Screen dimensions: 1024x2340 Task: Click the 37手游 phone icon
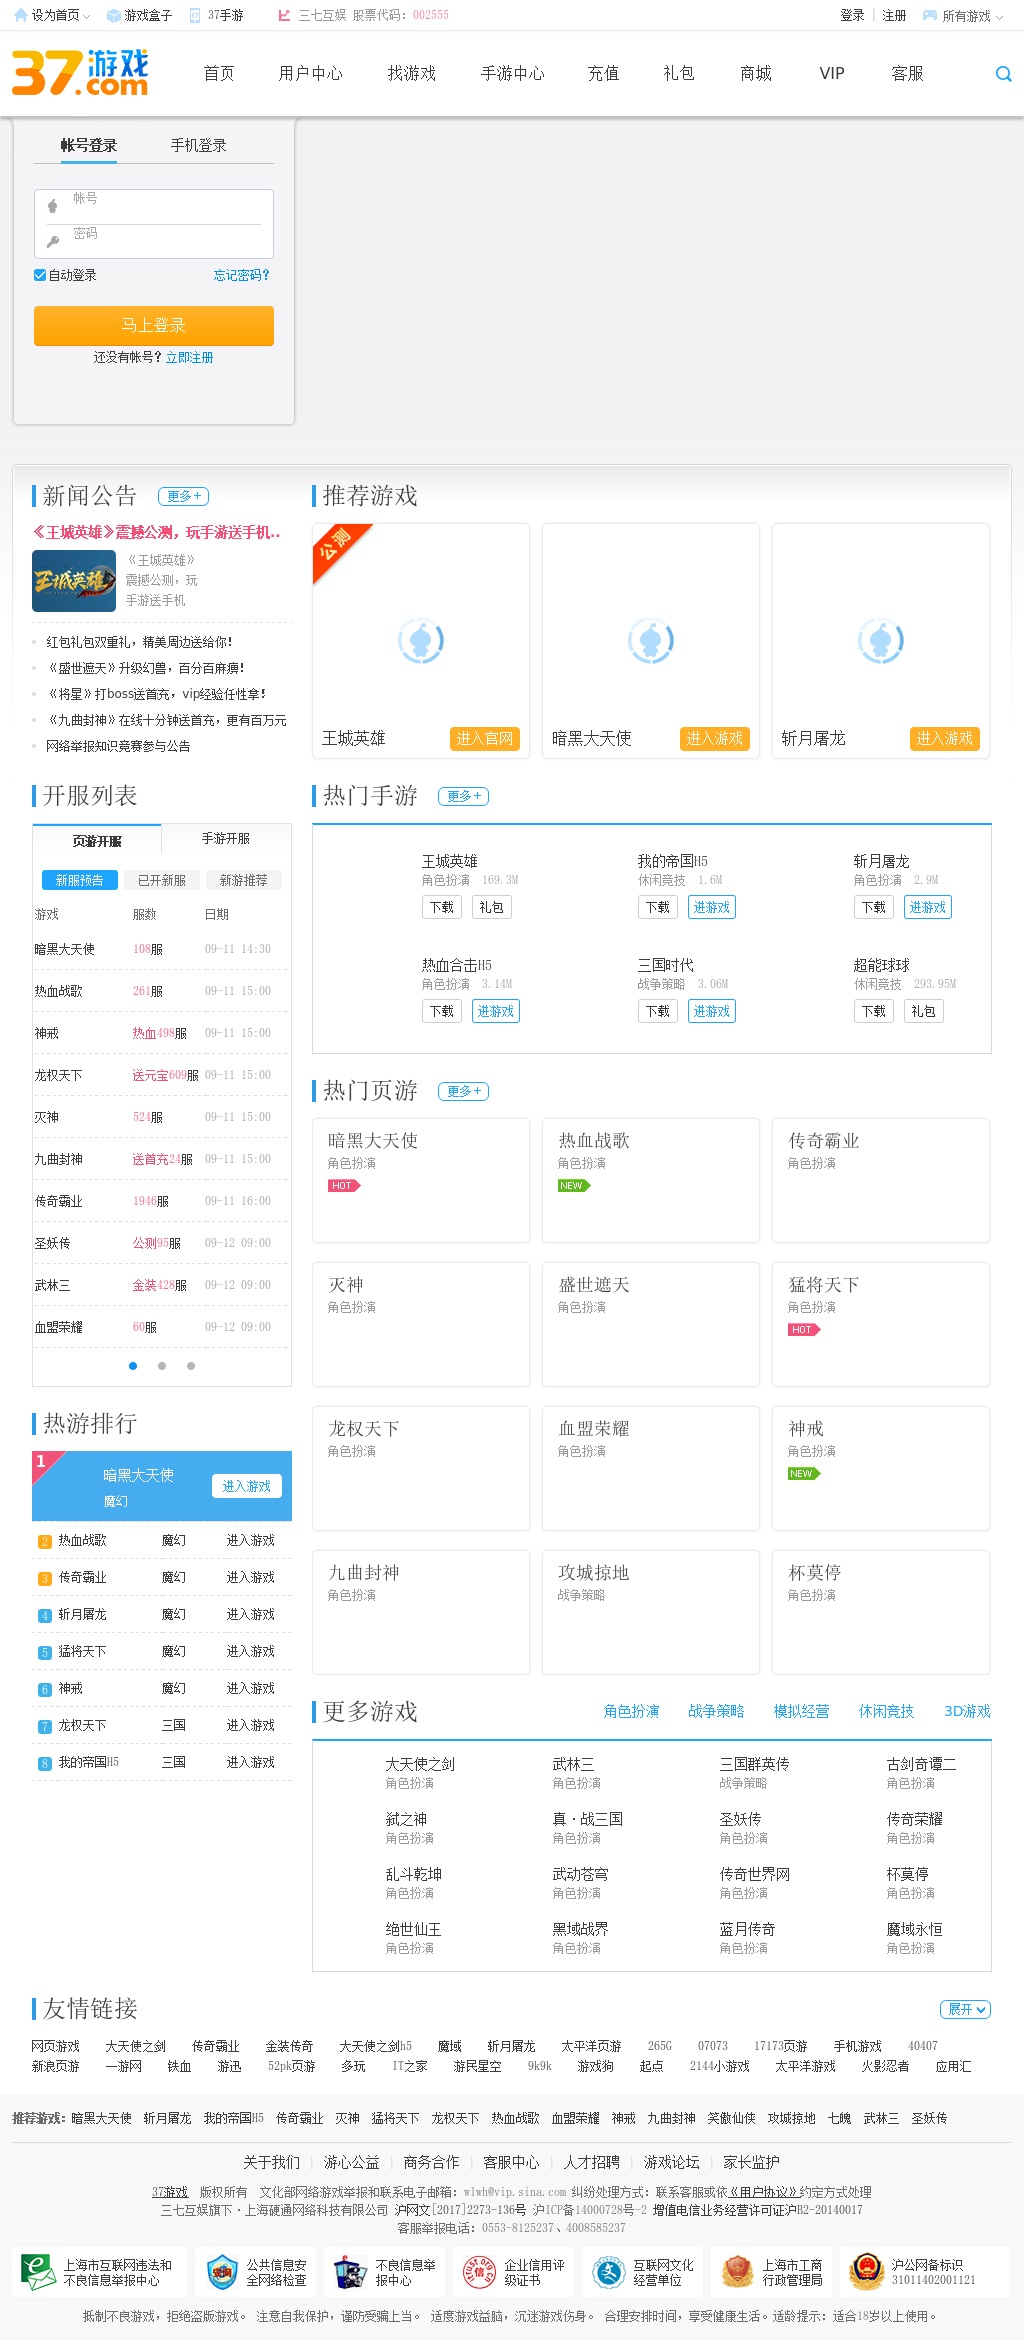[195, 15]
